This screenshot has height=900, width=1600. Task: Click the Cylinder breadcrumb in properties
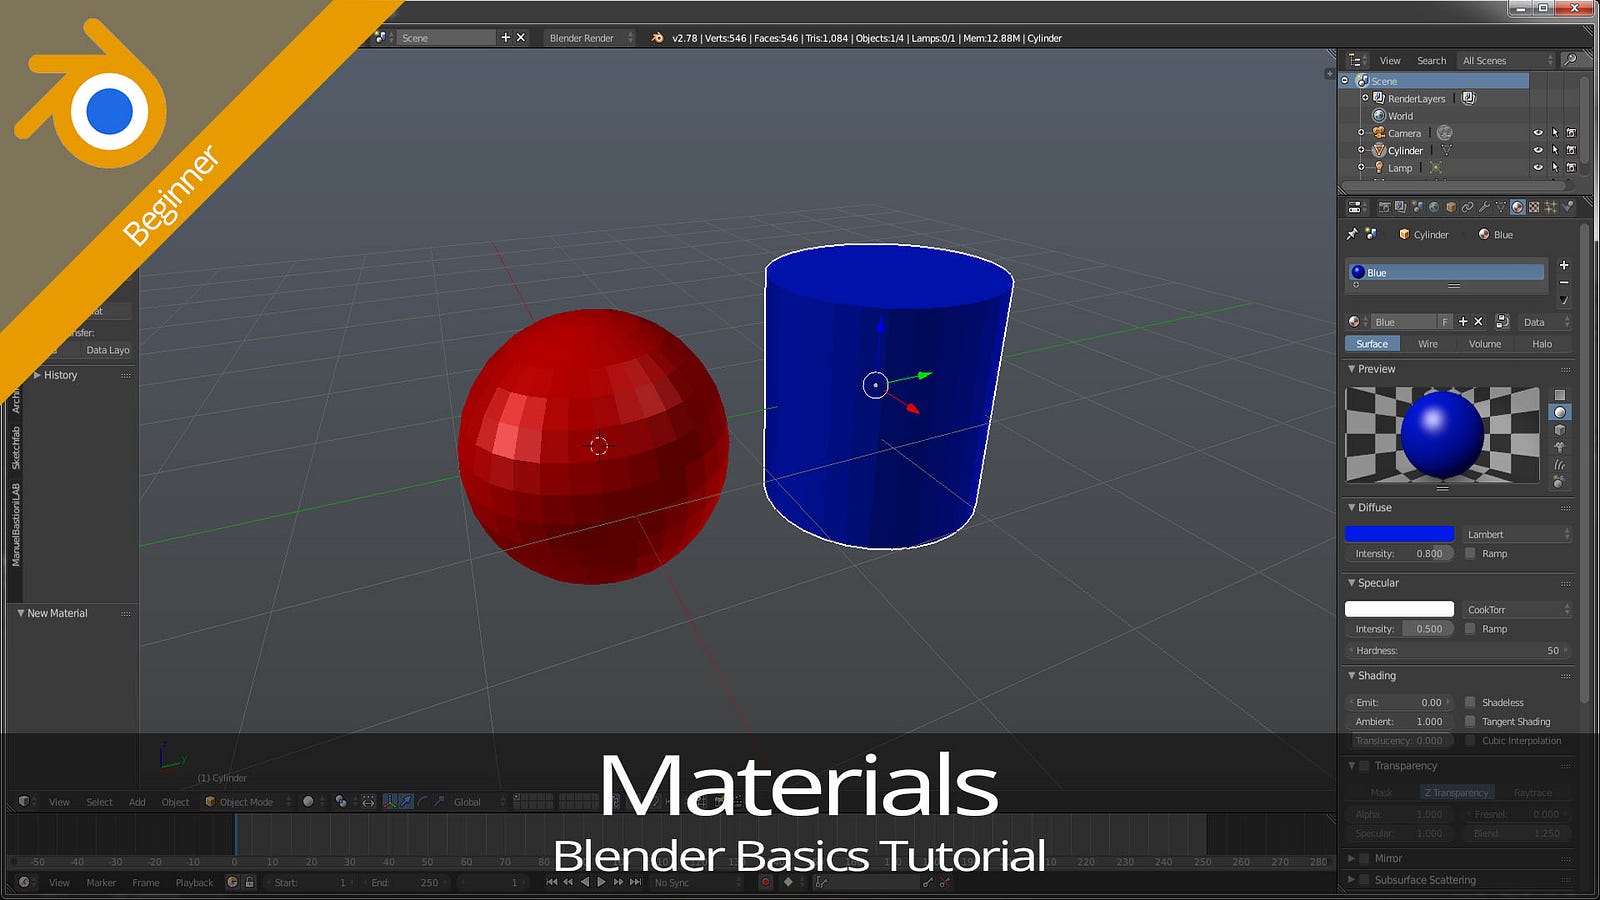[x=1424, y=234]
